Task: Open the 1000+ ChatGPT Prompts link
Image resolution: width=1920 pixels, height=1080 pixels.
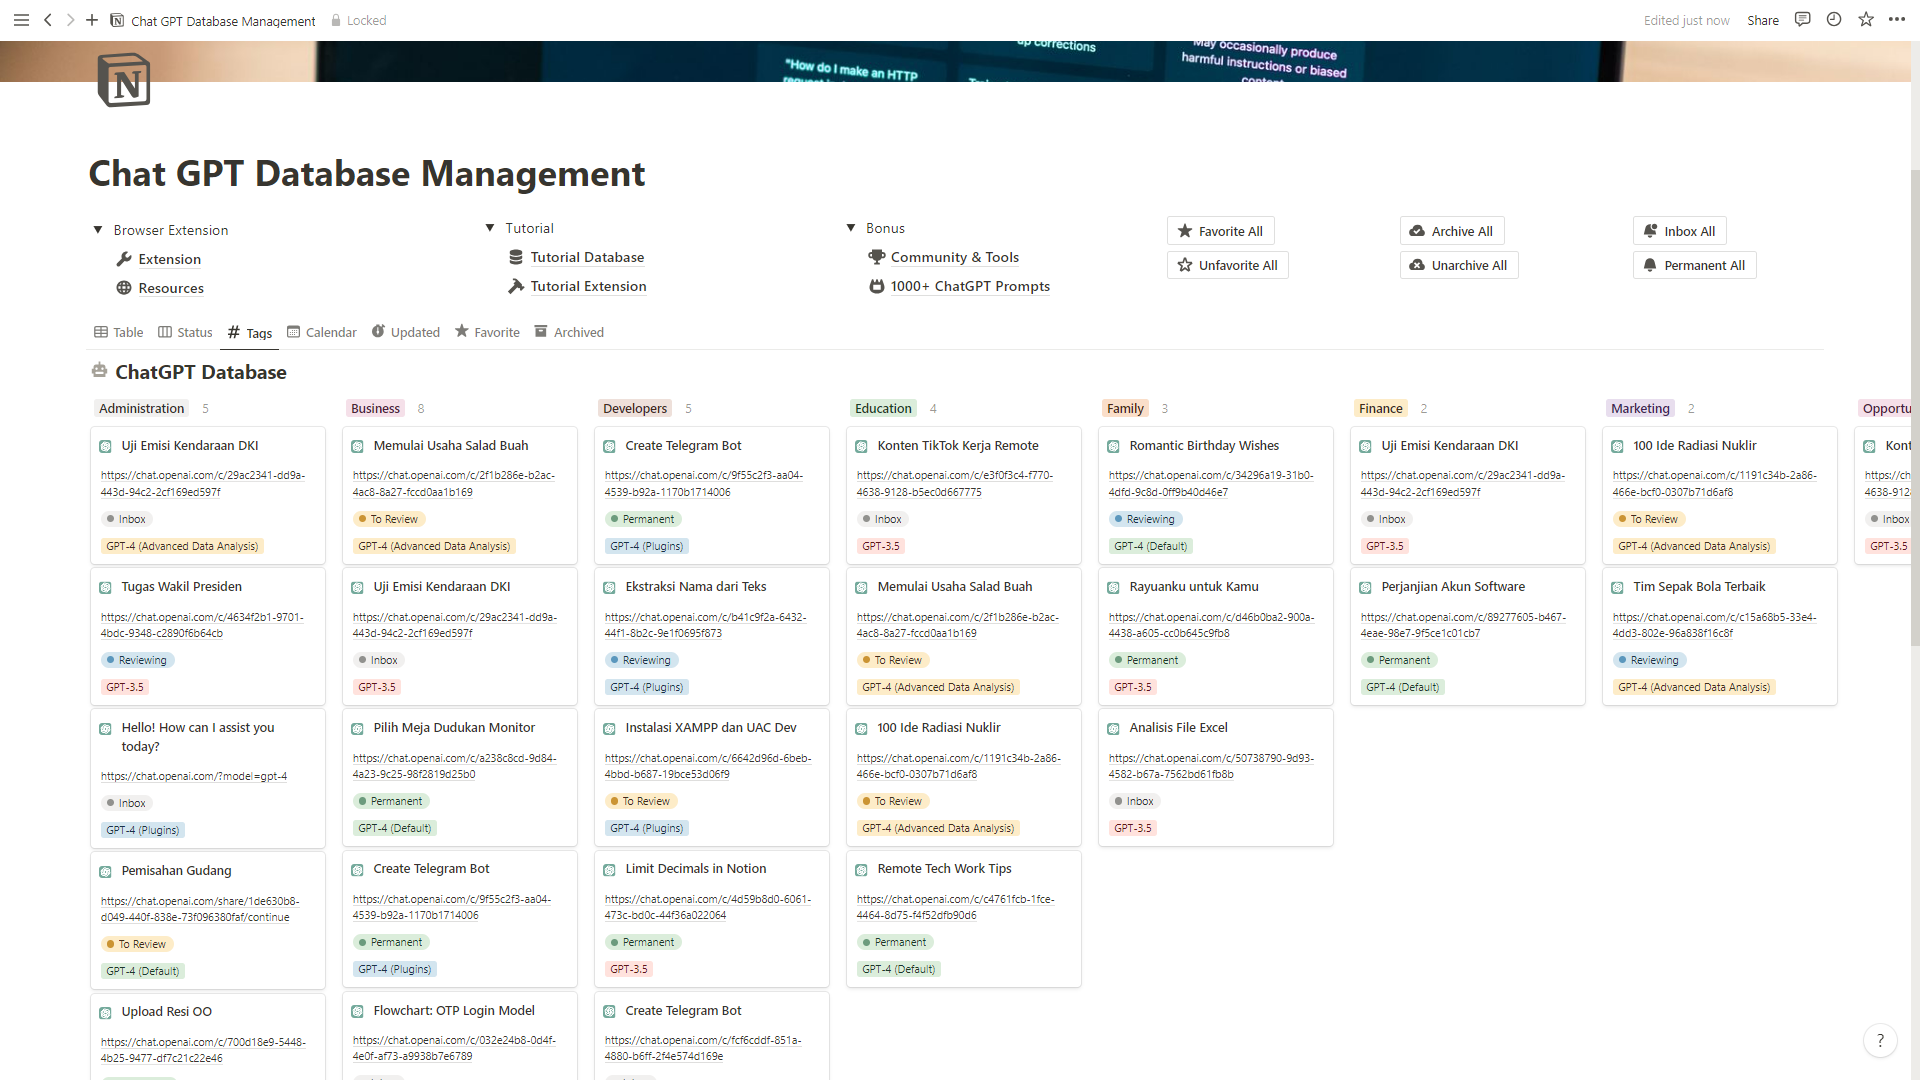Action: coord(969,286)
